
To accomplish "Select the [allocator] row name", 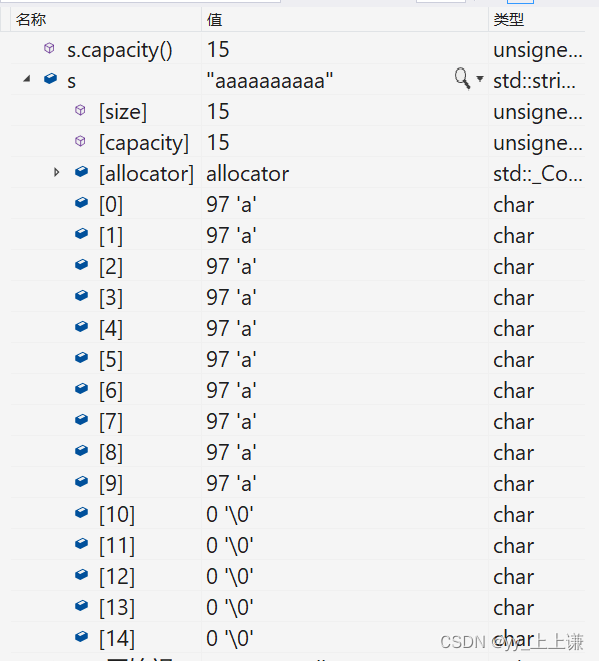I will pos(146,174).
